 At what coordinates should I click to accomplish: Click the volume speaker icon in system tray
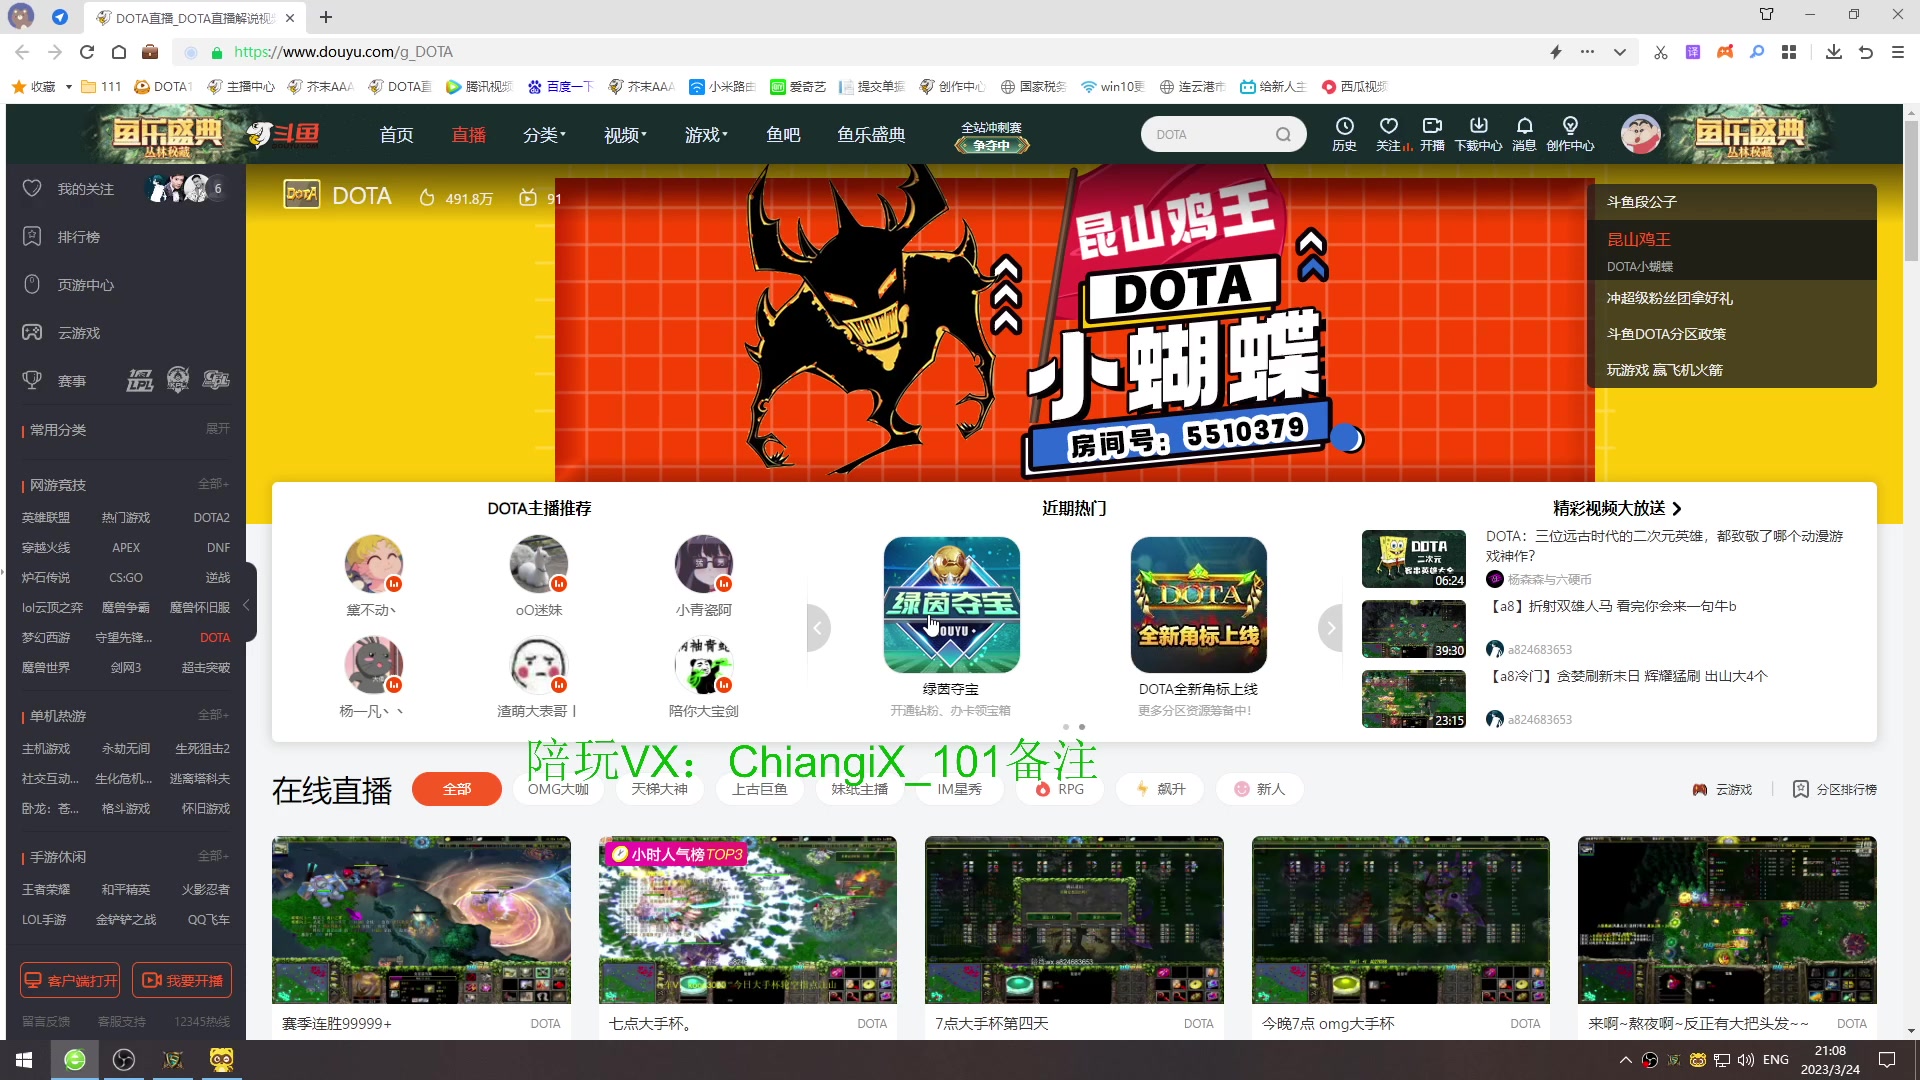[1746, 1060]
